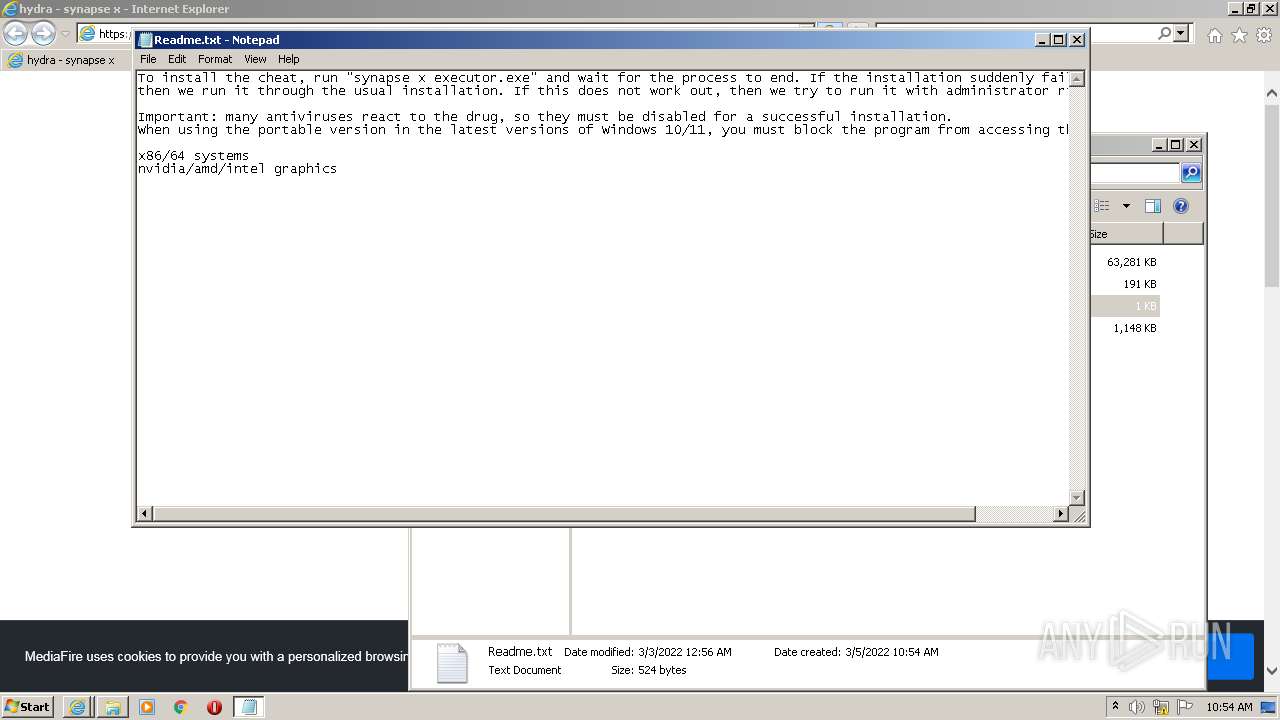Change the view in the Explorer window
The height and width of the screenshot is (720, 1280).
[x=1102, y=206]
